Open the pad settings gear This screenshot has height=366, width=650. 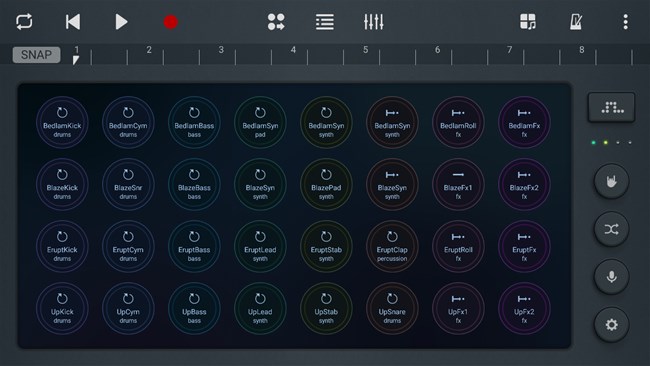[x=611, y=325]
